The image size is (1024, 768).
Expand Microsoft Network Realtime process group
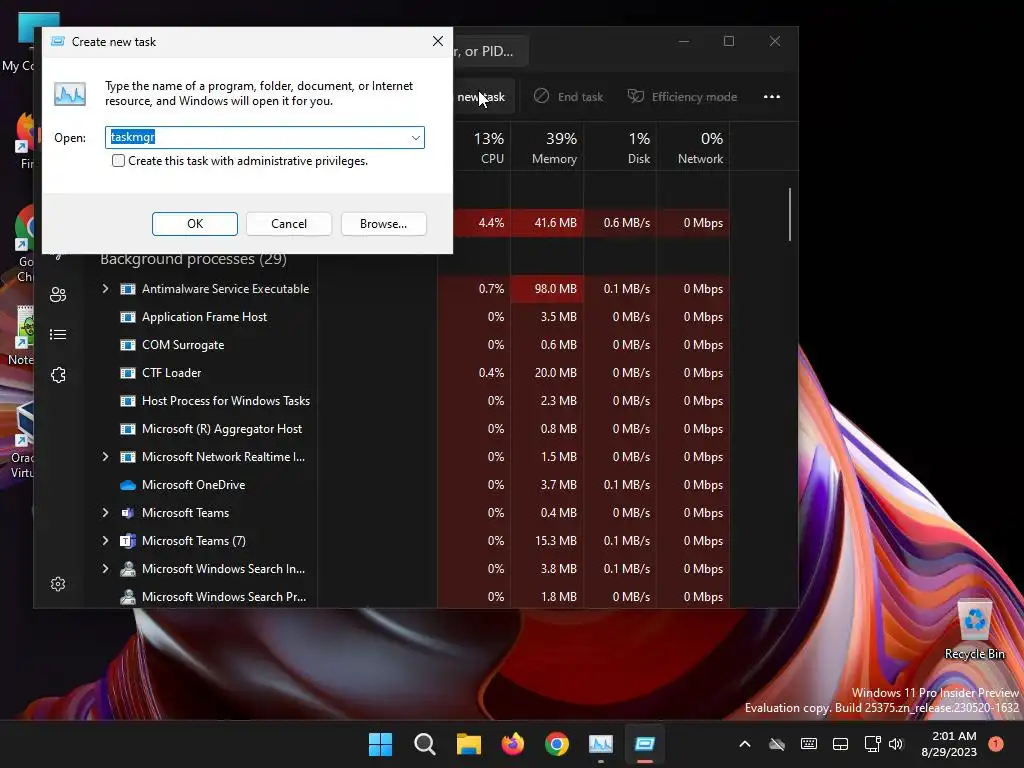coord(105,456)
